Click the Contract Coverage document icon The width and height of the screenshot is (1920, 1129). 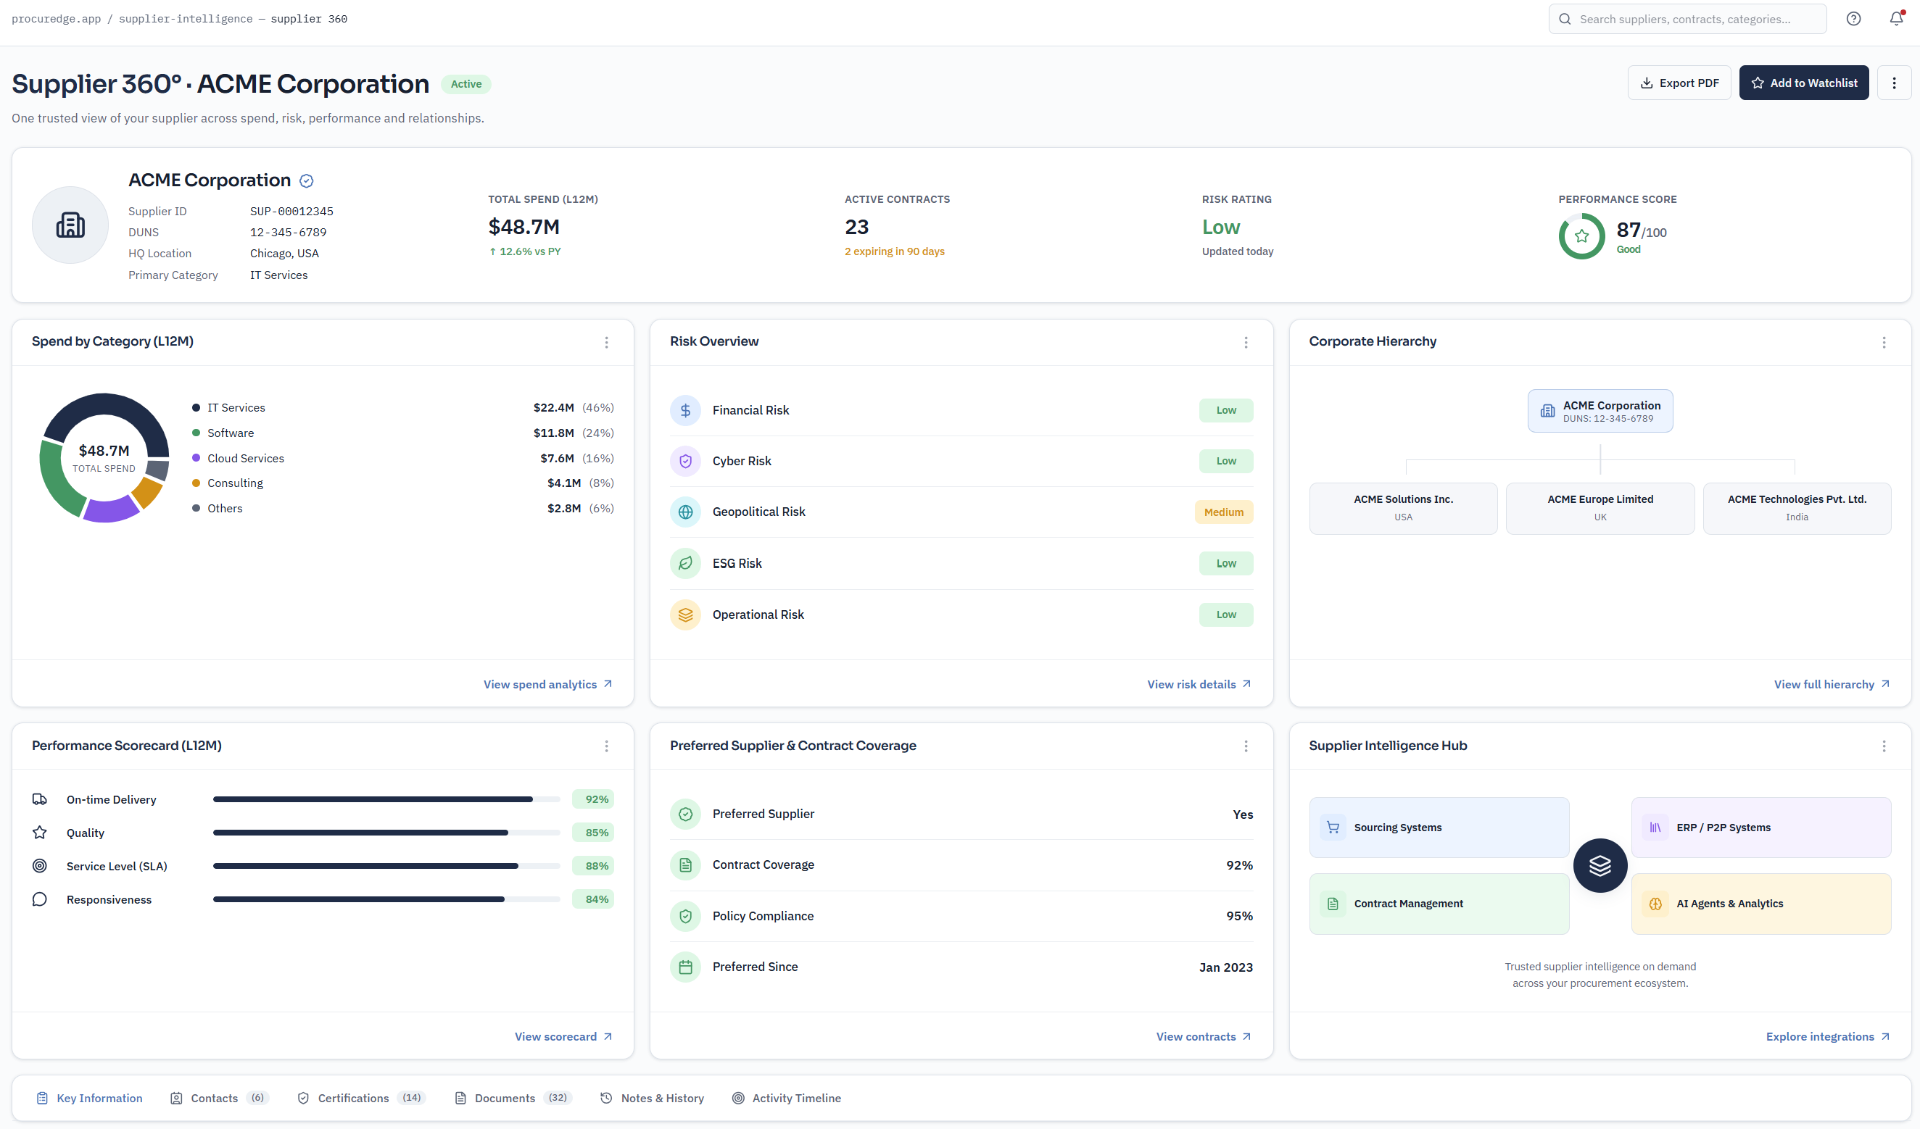[x=685, y=865]
